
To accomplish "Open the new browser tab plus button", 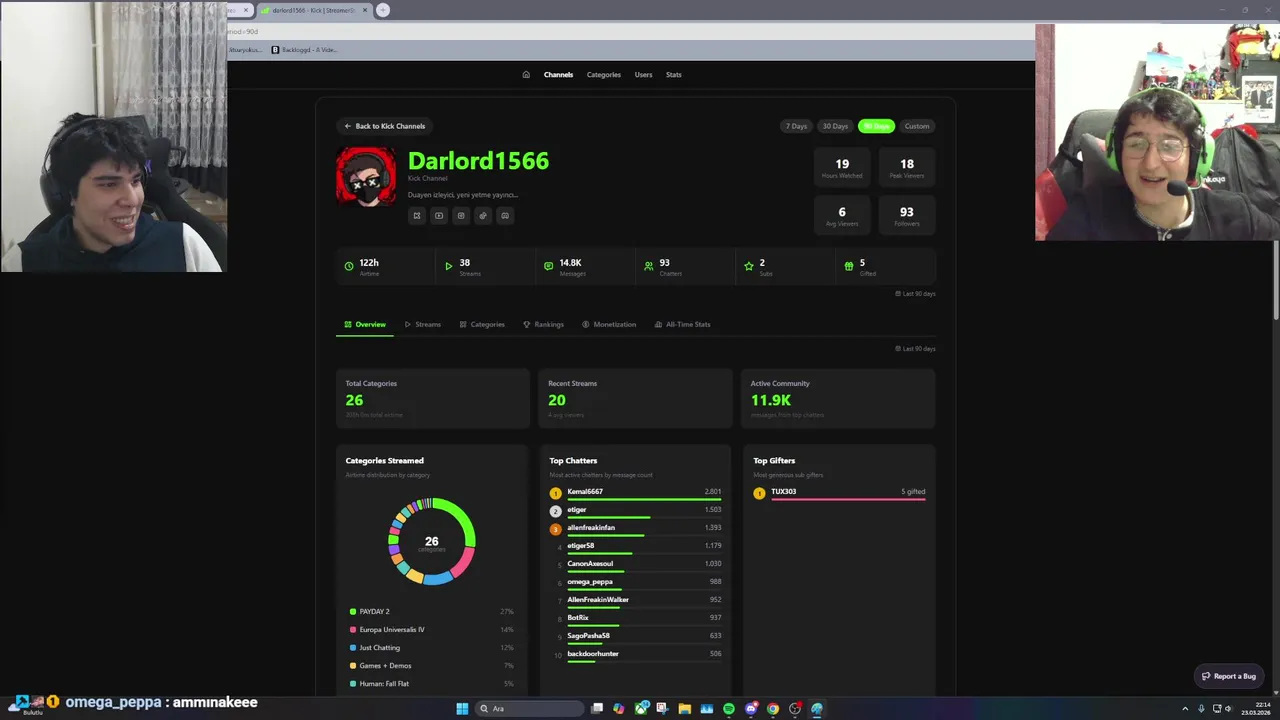I will (383, 10).
